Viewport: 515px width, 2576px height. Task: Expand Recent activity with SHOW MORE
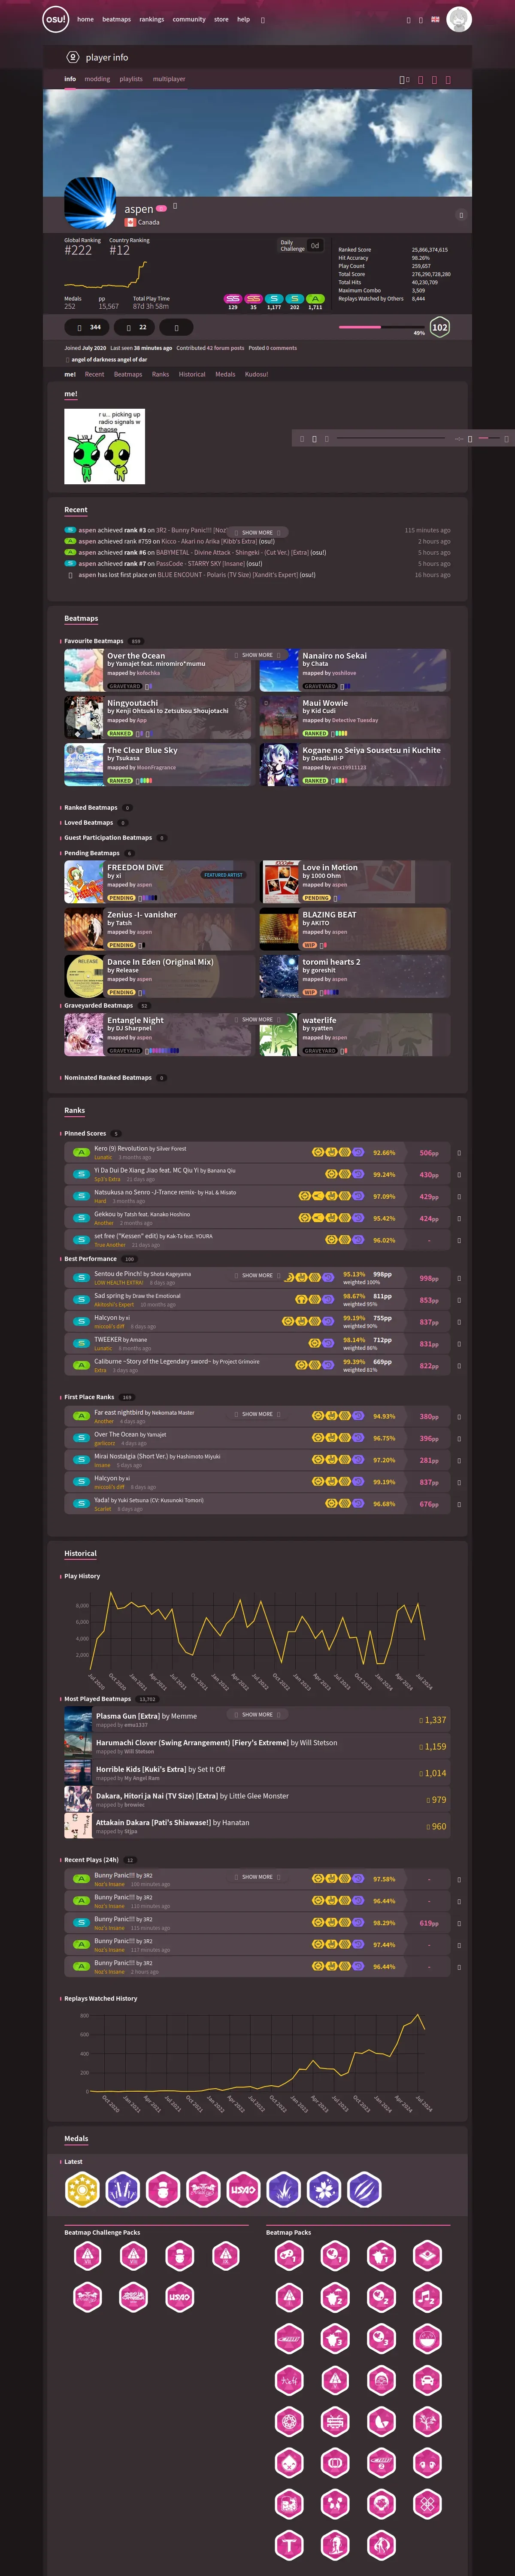[257, 532]
